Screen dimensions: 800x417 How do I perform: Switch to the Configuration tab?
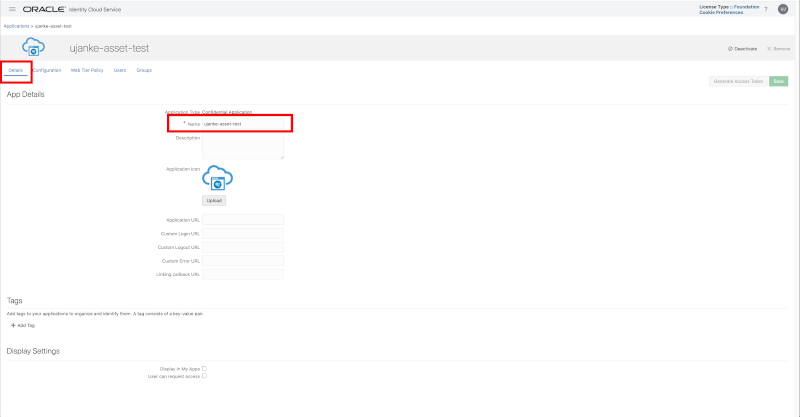point(47,70)
